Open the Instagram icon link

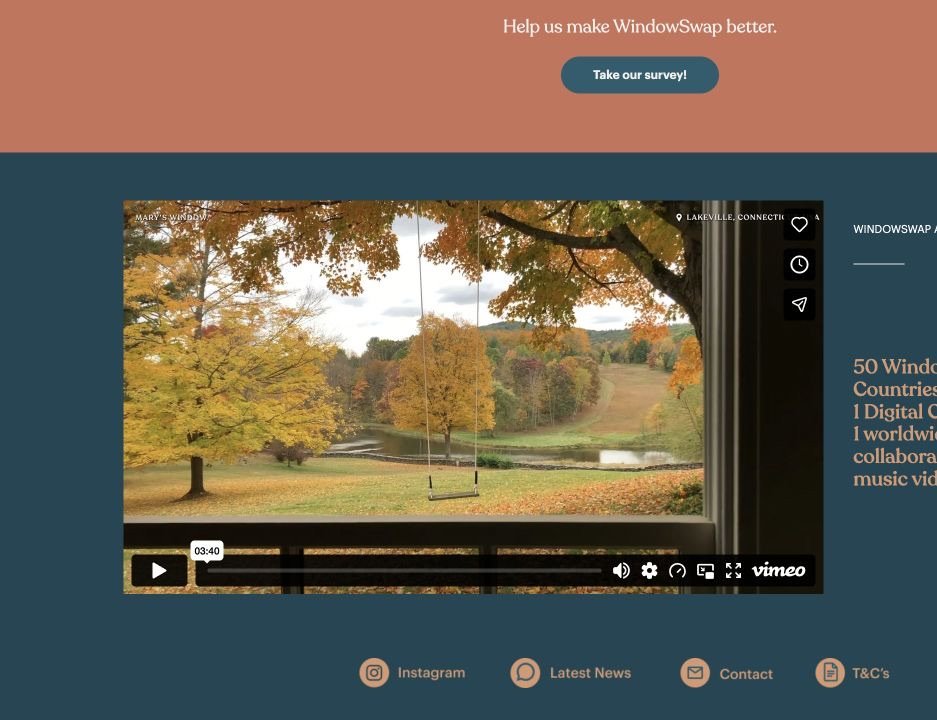[374, 673]
